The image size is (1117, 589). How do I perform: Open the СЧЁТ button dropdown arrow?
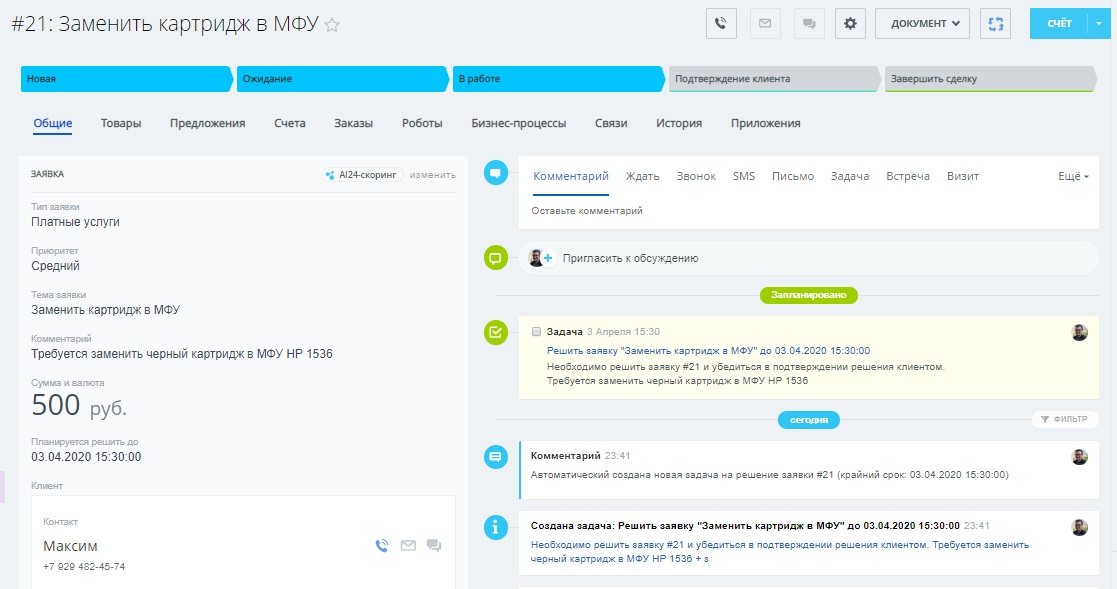point(1100,23)
